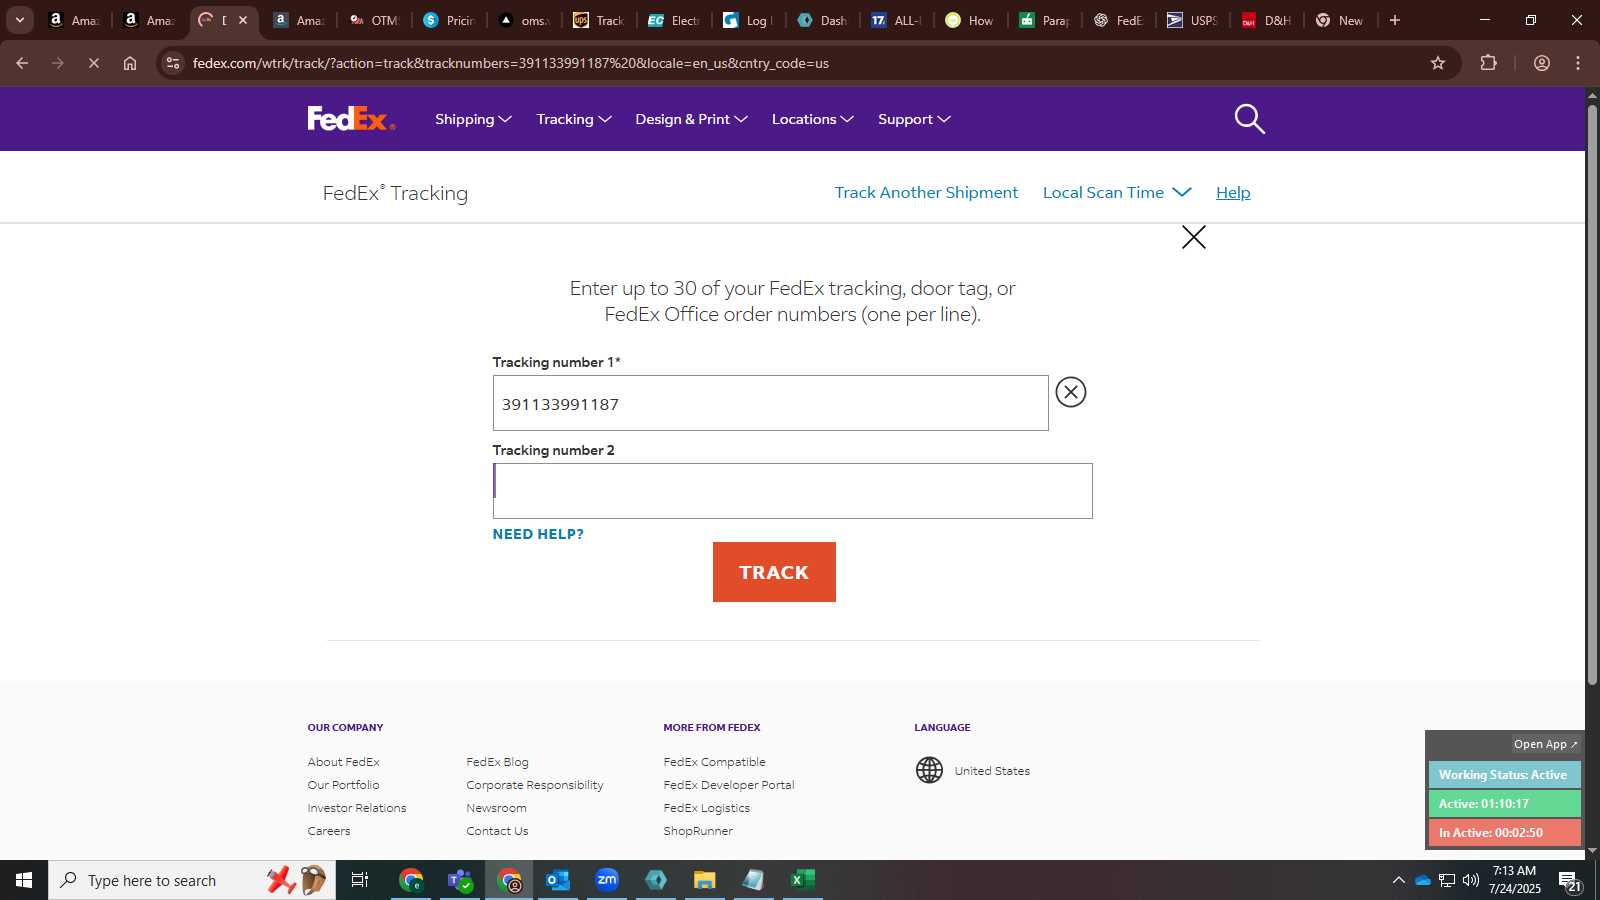Viewport: 1600px width, 900px height.
Task: Click the Tracking number 2 field
Action: pos(792,491)
